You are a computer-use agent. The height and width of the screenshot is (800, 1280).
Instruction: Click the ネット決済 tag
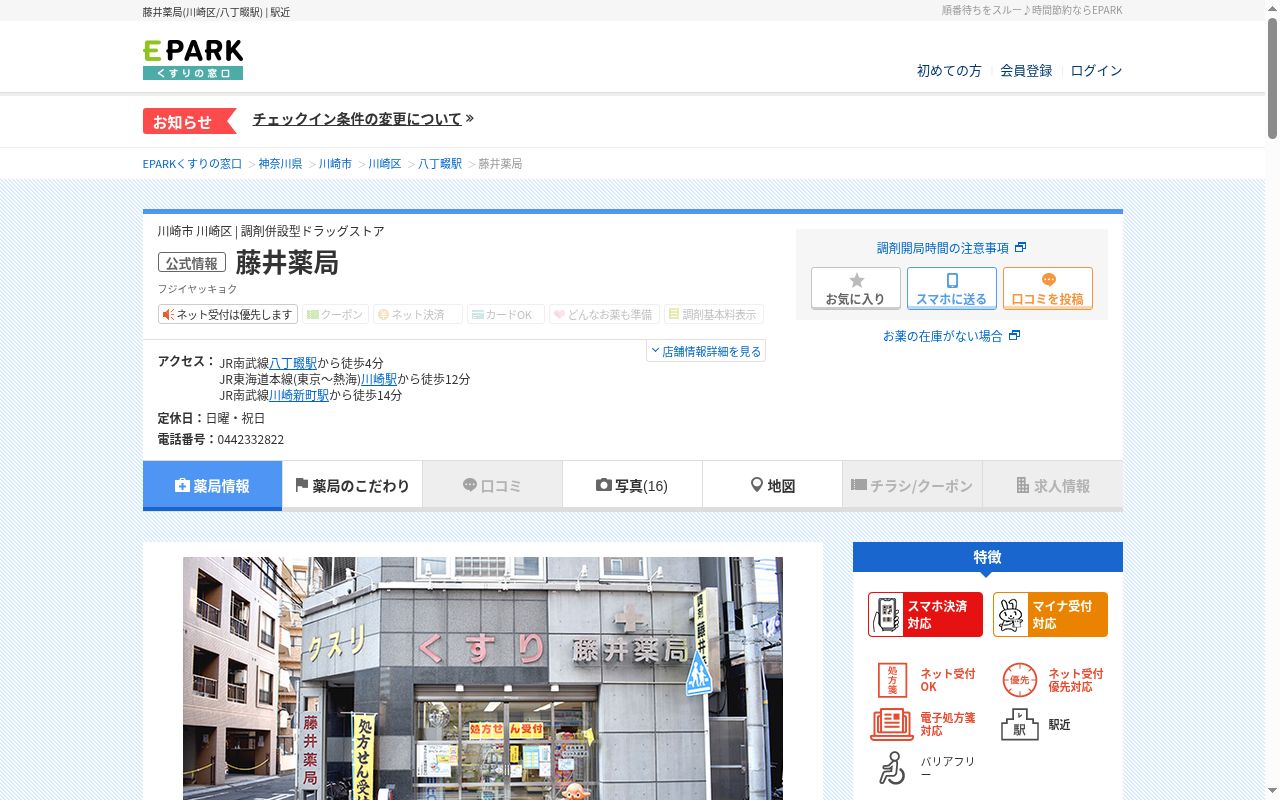pos(417,314)
